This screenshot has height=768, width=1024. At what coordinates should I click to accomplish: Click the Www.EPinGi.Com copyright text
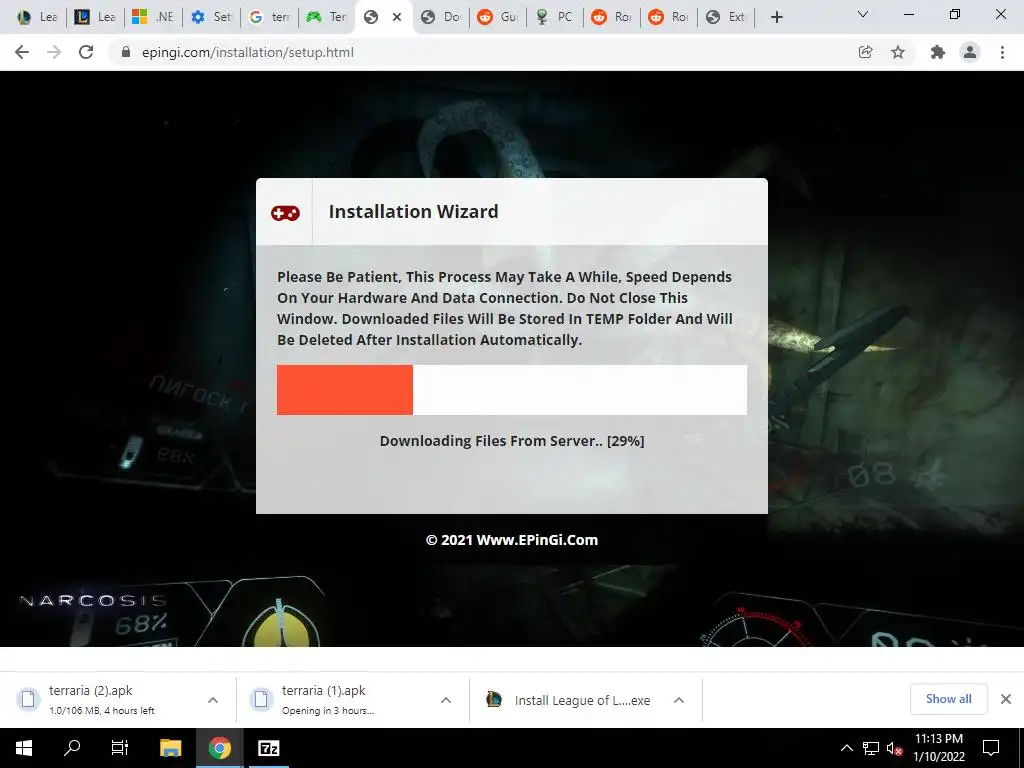click(x=511, y=540)
